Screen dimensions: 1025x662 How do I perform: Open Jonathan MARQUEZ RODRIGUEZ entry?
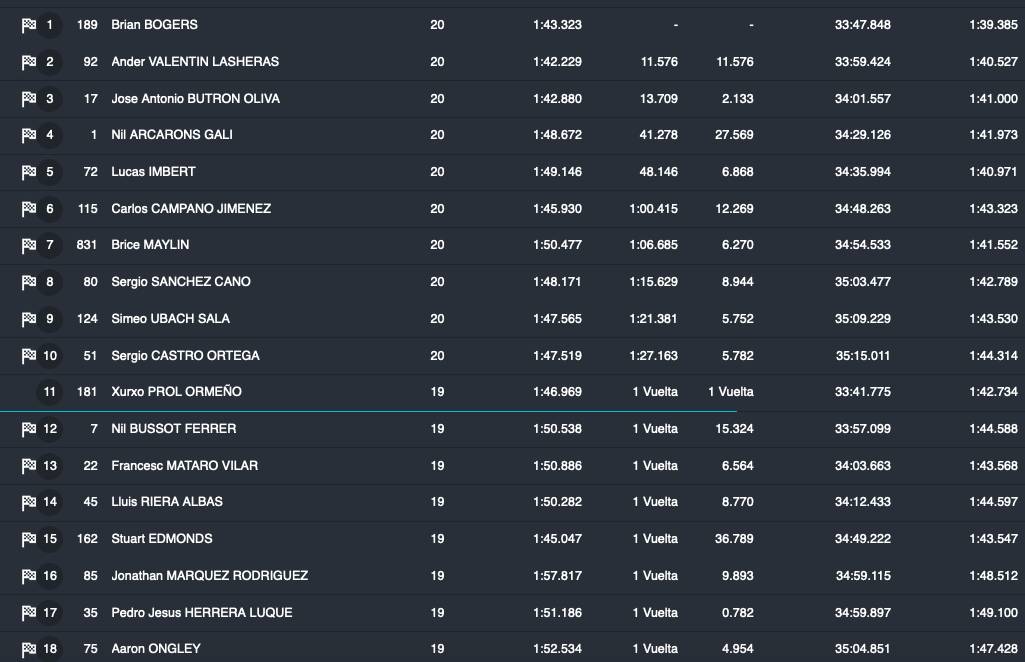click(x=209, y=576)
